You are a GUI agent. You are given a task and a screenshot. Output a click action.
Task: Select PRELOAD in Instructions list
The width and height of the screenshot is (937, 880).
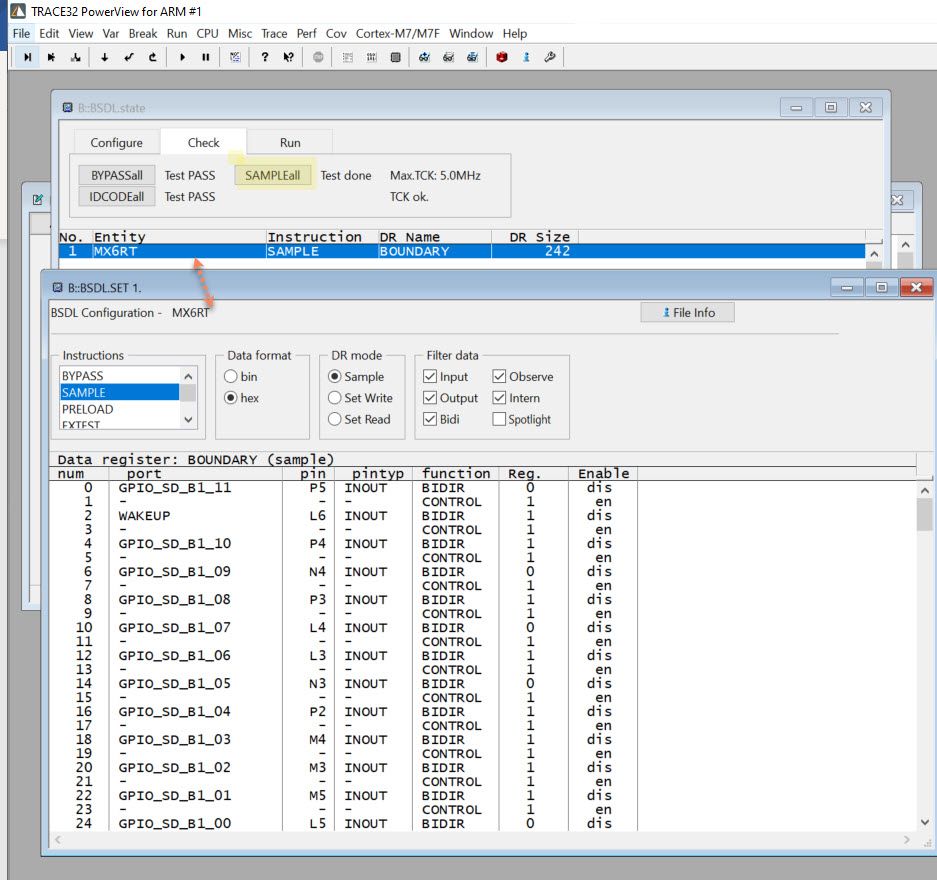pyautogui.click(x=119, y=409)
